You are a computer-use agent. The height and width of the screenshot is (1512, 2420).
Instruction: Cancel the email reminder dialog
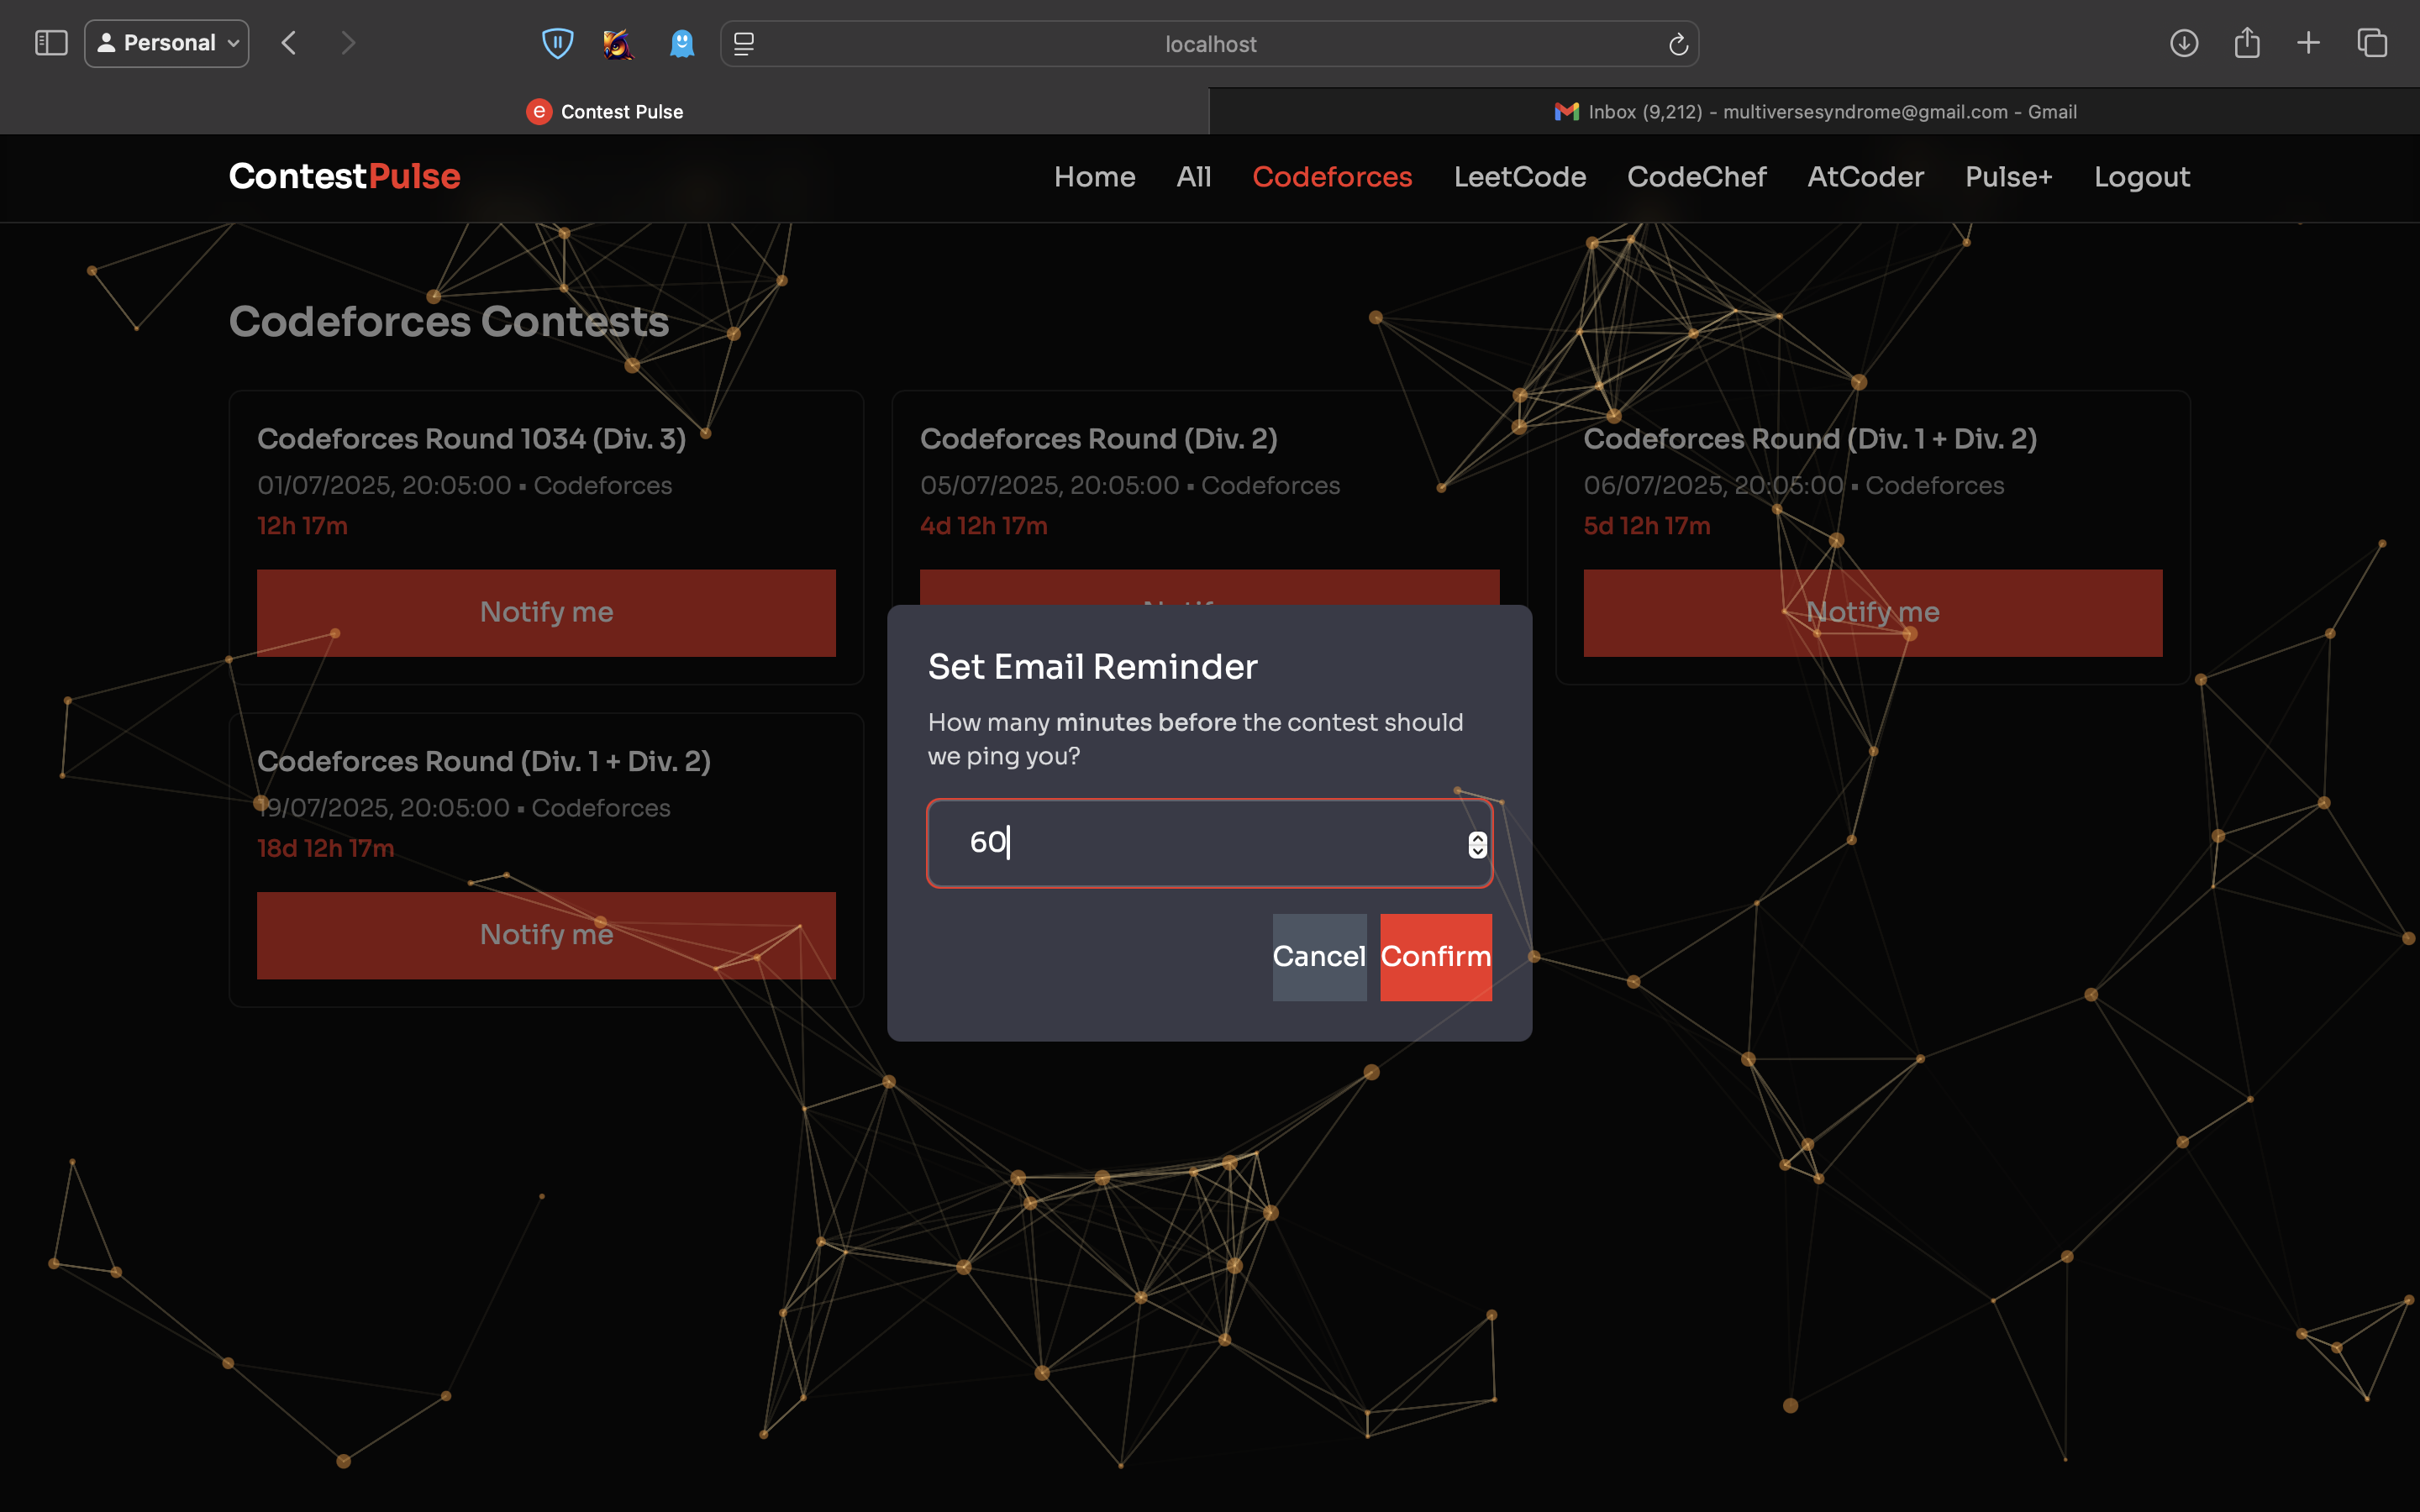[x=1319, y=957]
